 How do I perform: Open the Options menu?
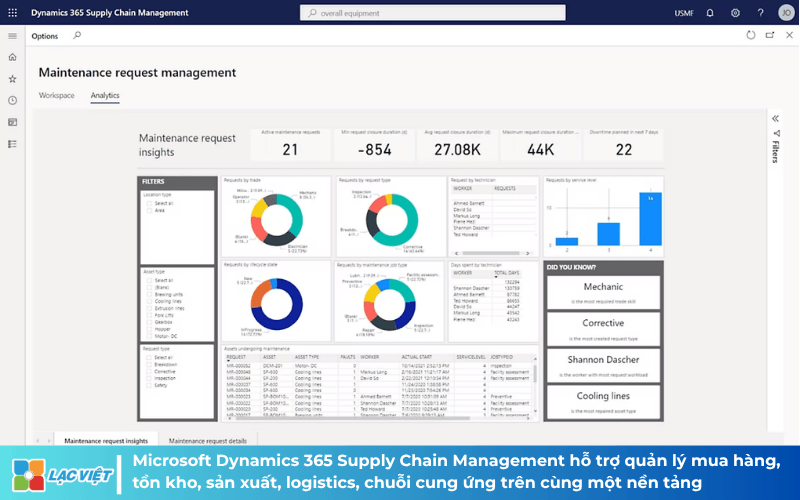point(44,36)
